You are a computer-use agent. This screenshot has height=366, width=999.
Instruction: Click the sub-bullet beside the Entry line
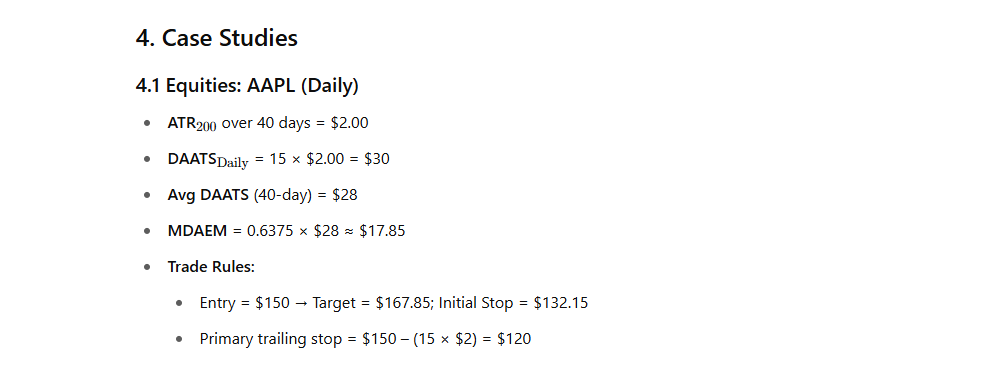pos(180,303)
